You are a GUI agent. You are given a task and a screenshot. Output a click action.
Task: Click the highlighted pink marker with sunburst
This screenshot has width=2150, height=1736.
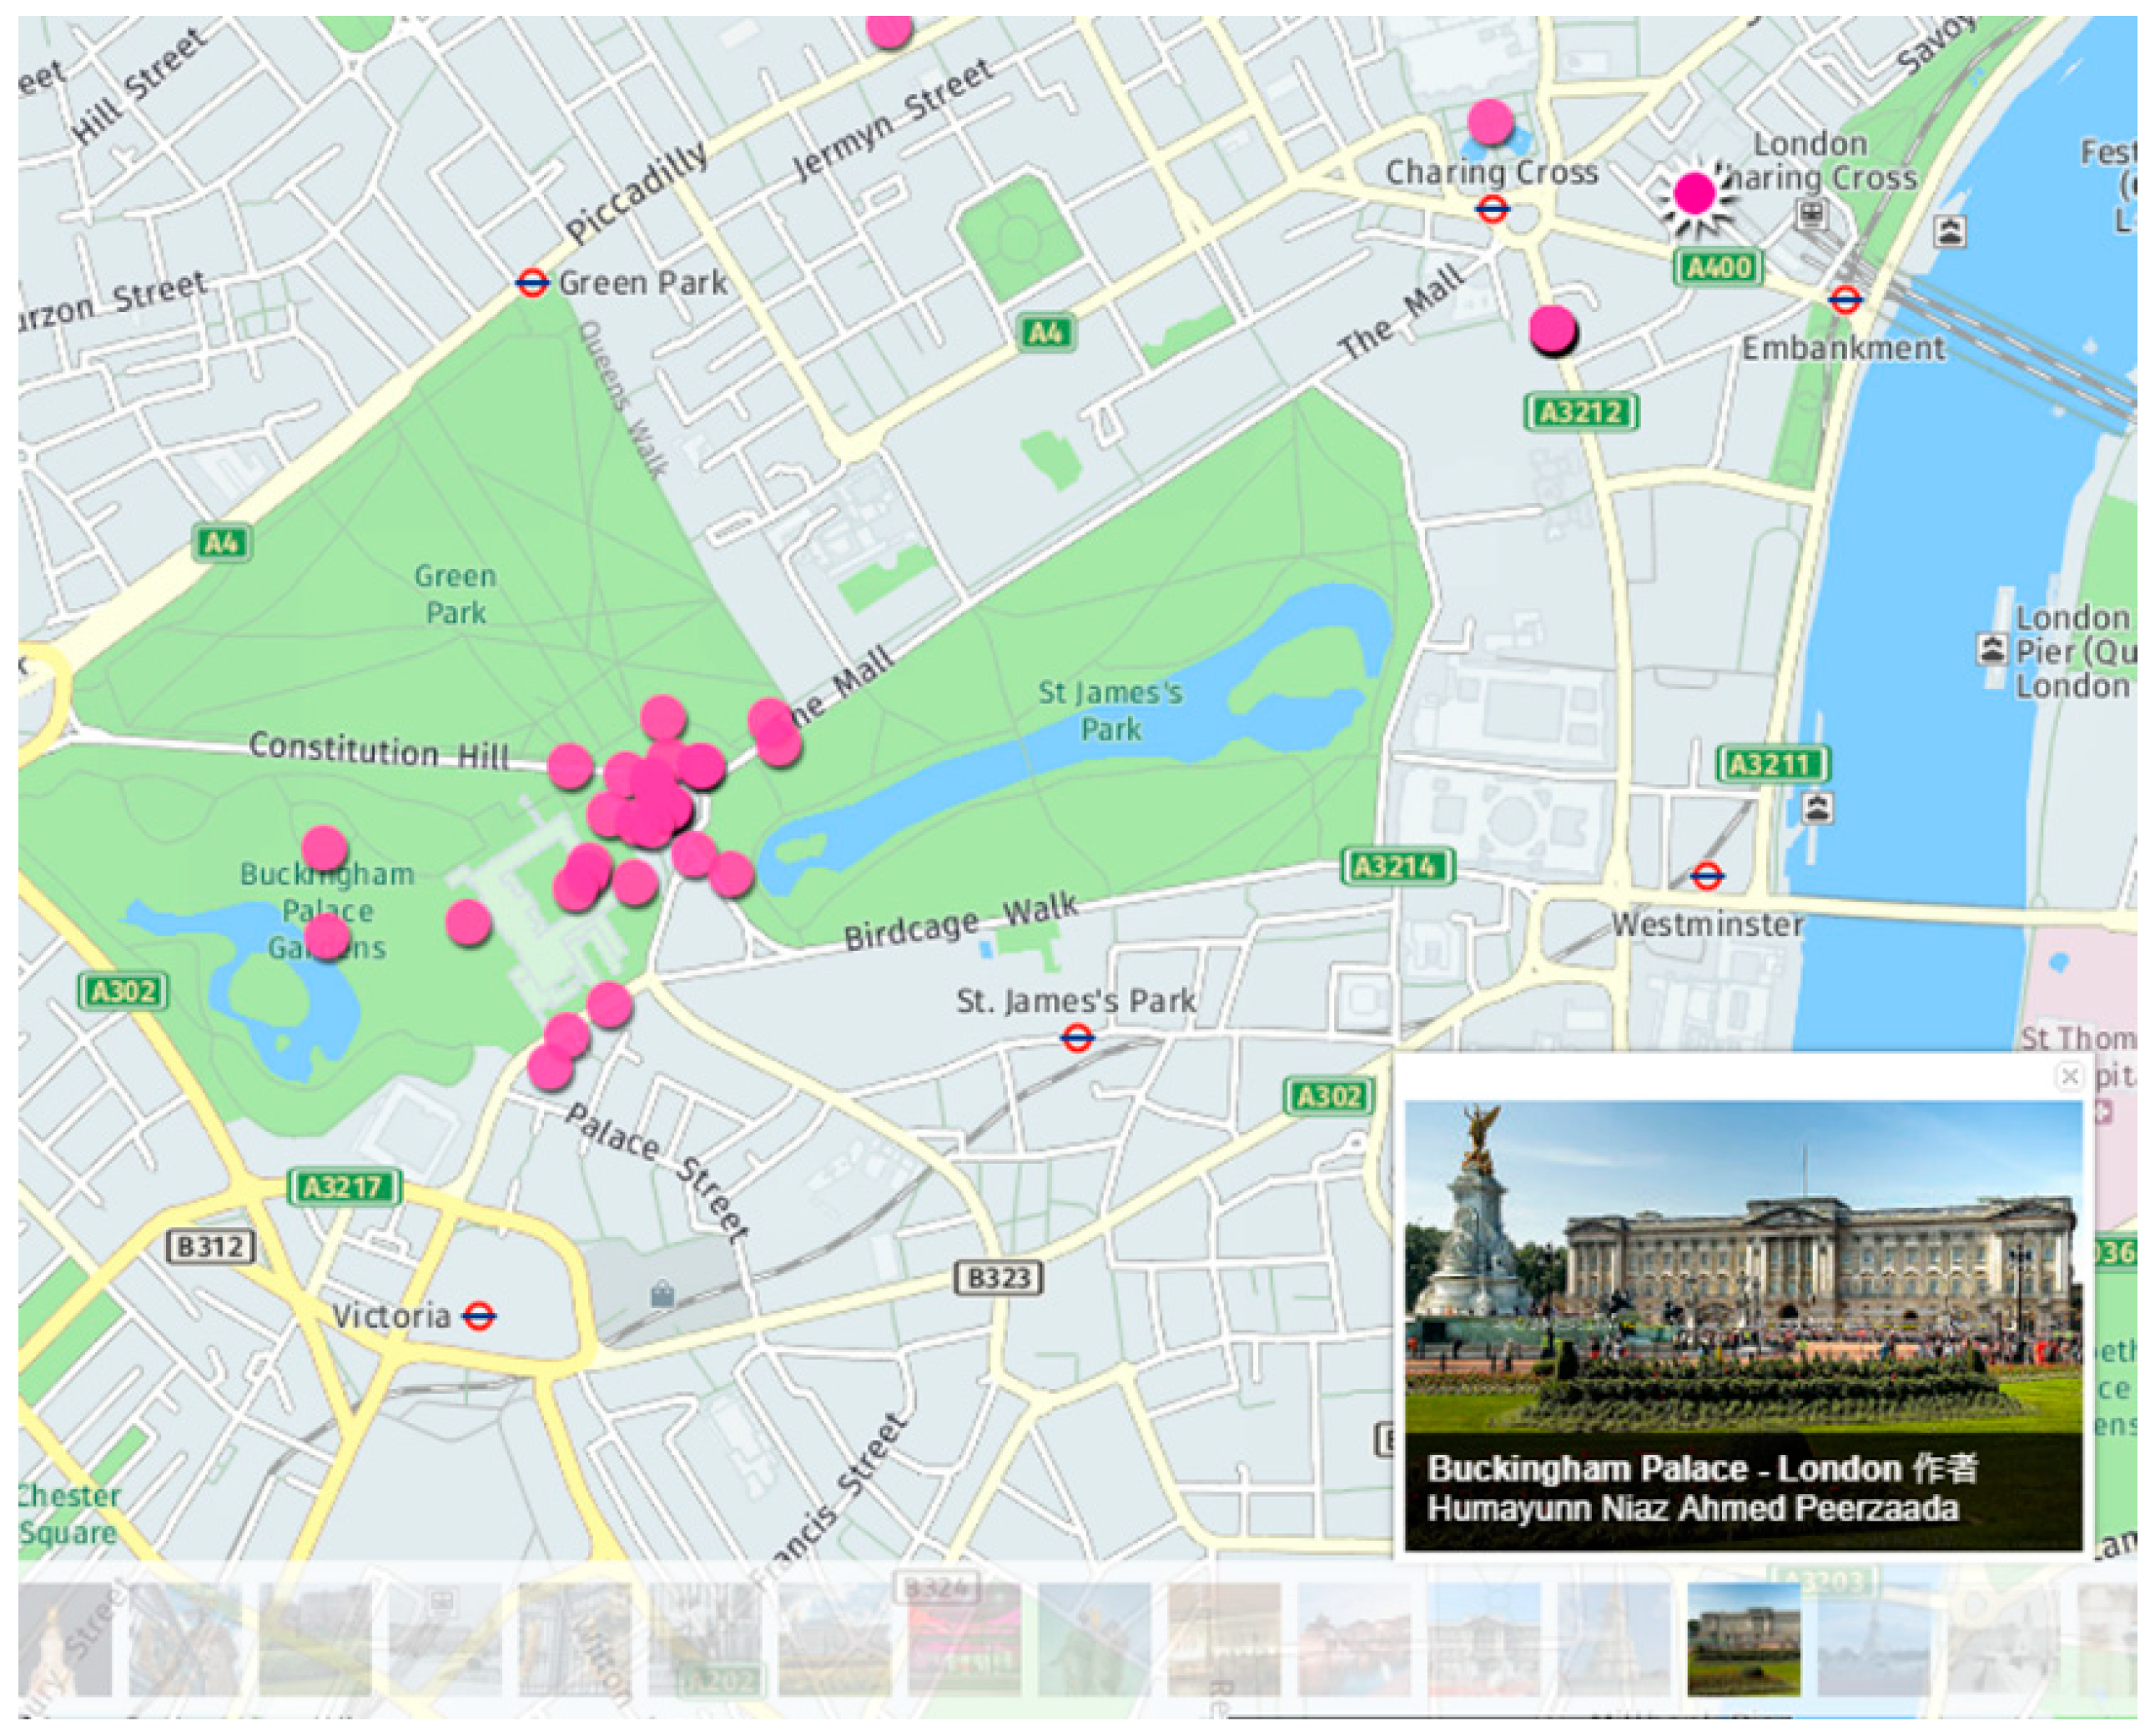tap(1694, 193)
